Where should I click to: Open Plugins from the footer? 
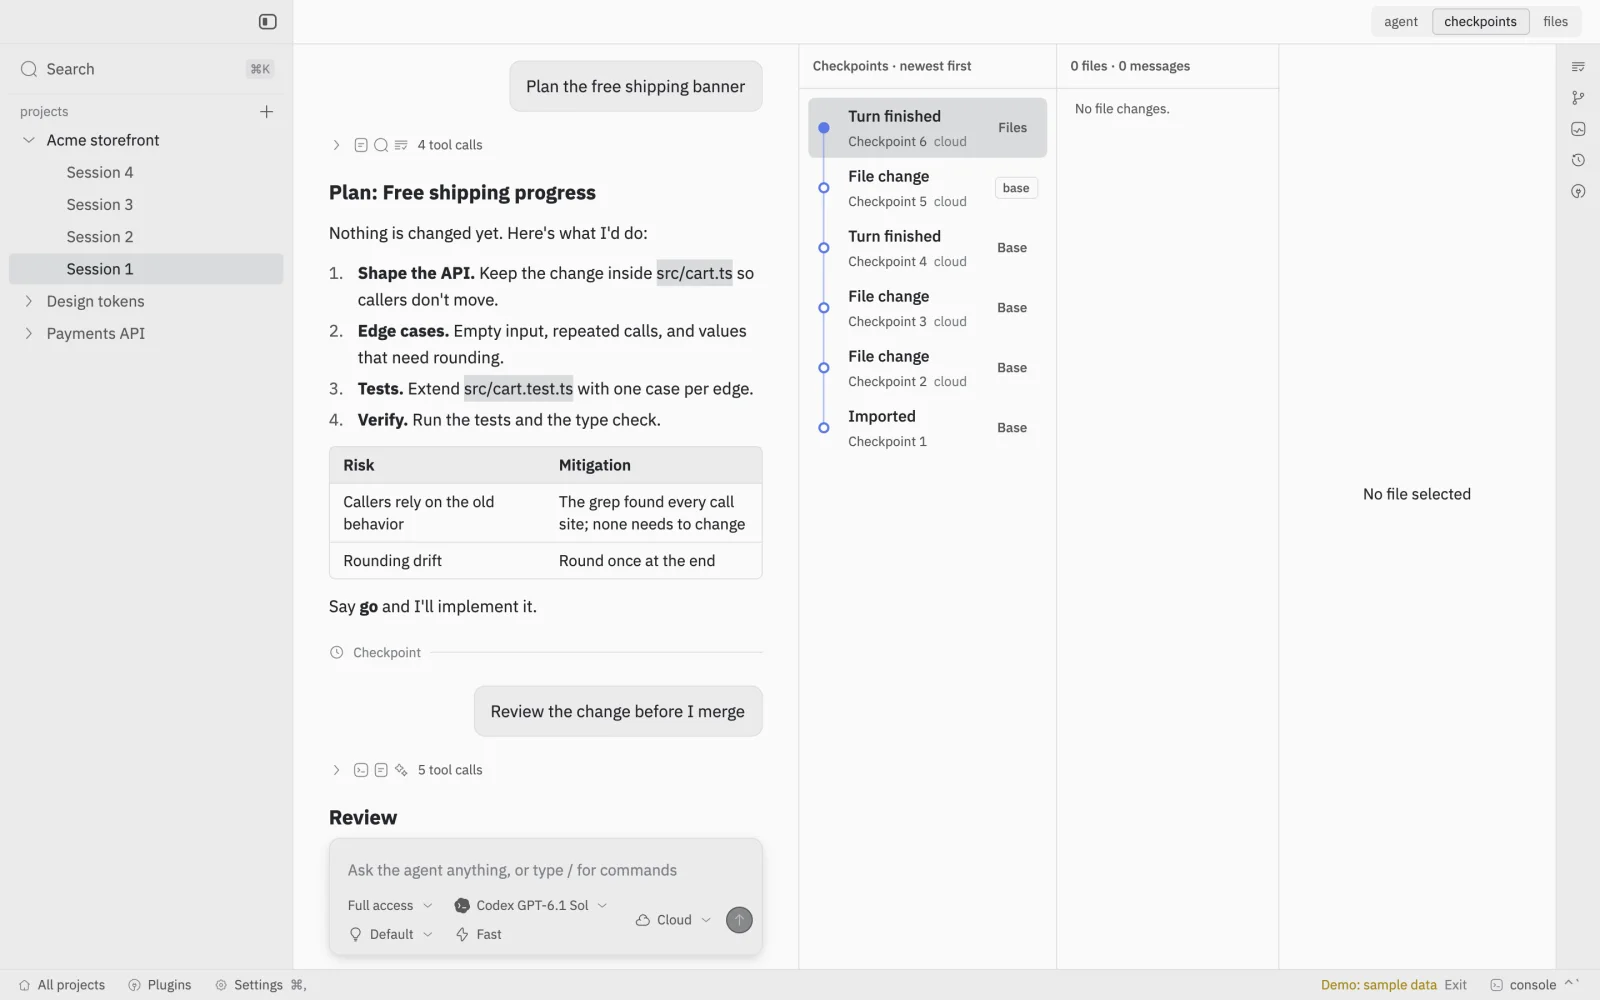click(160, 985)
